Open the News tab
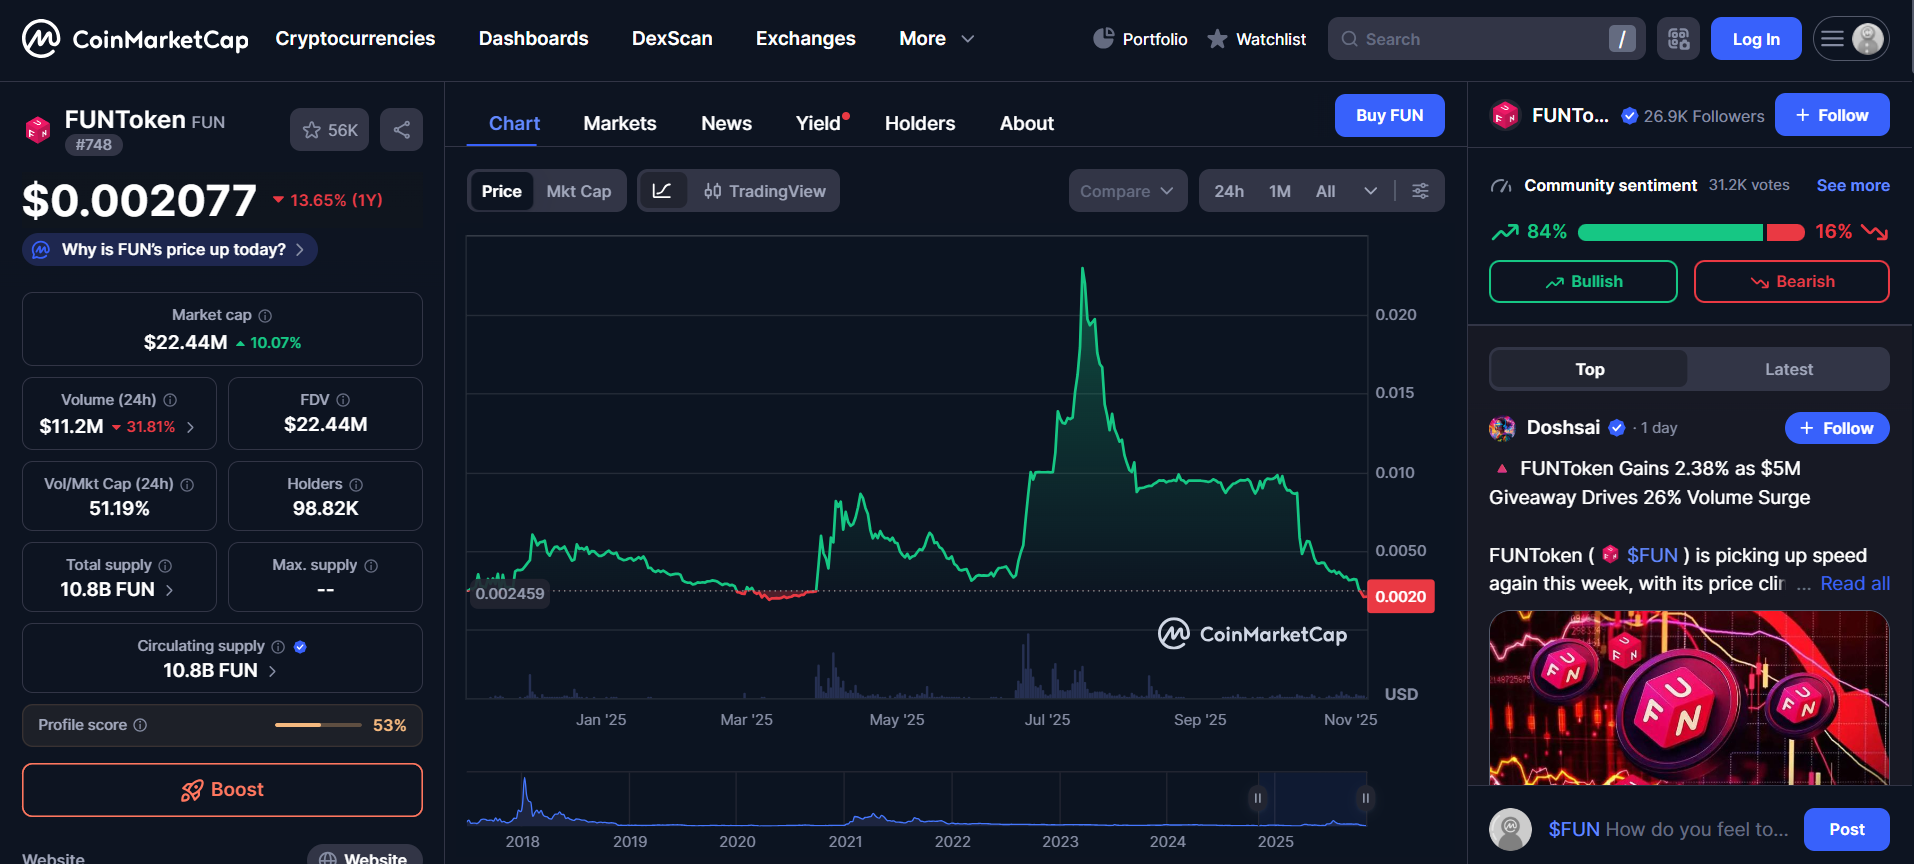The image size is (1914, 864). click(726, 123)
